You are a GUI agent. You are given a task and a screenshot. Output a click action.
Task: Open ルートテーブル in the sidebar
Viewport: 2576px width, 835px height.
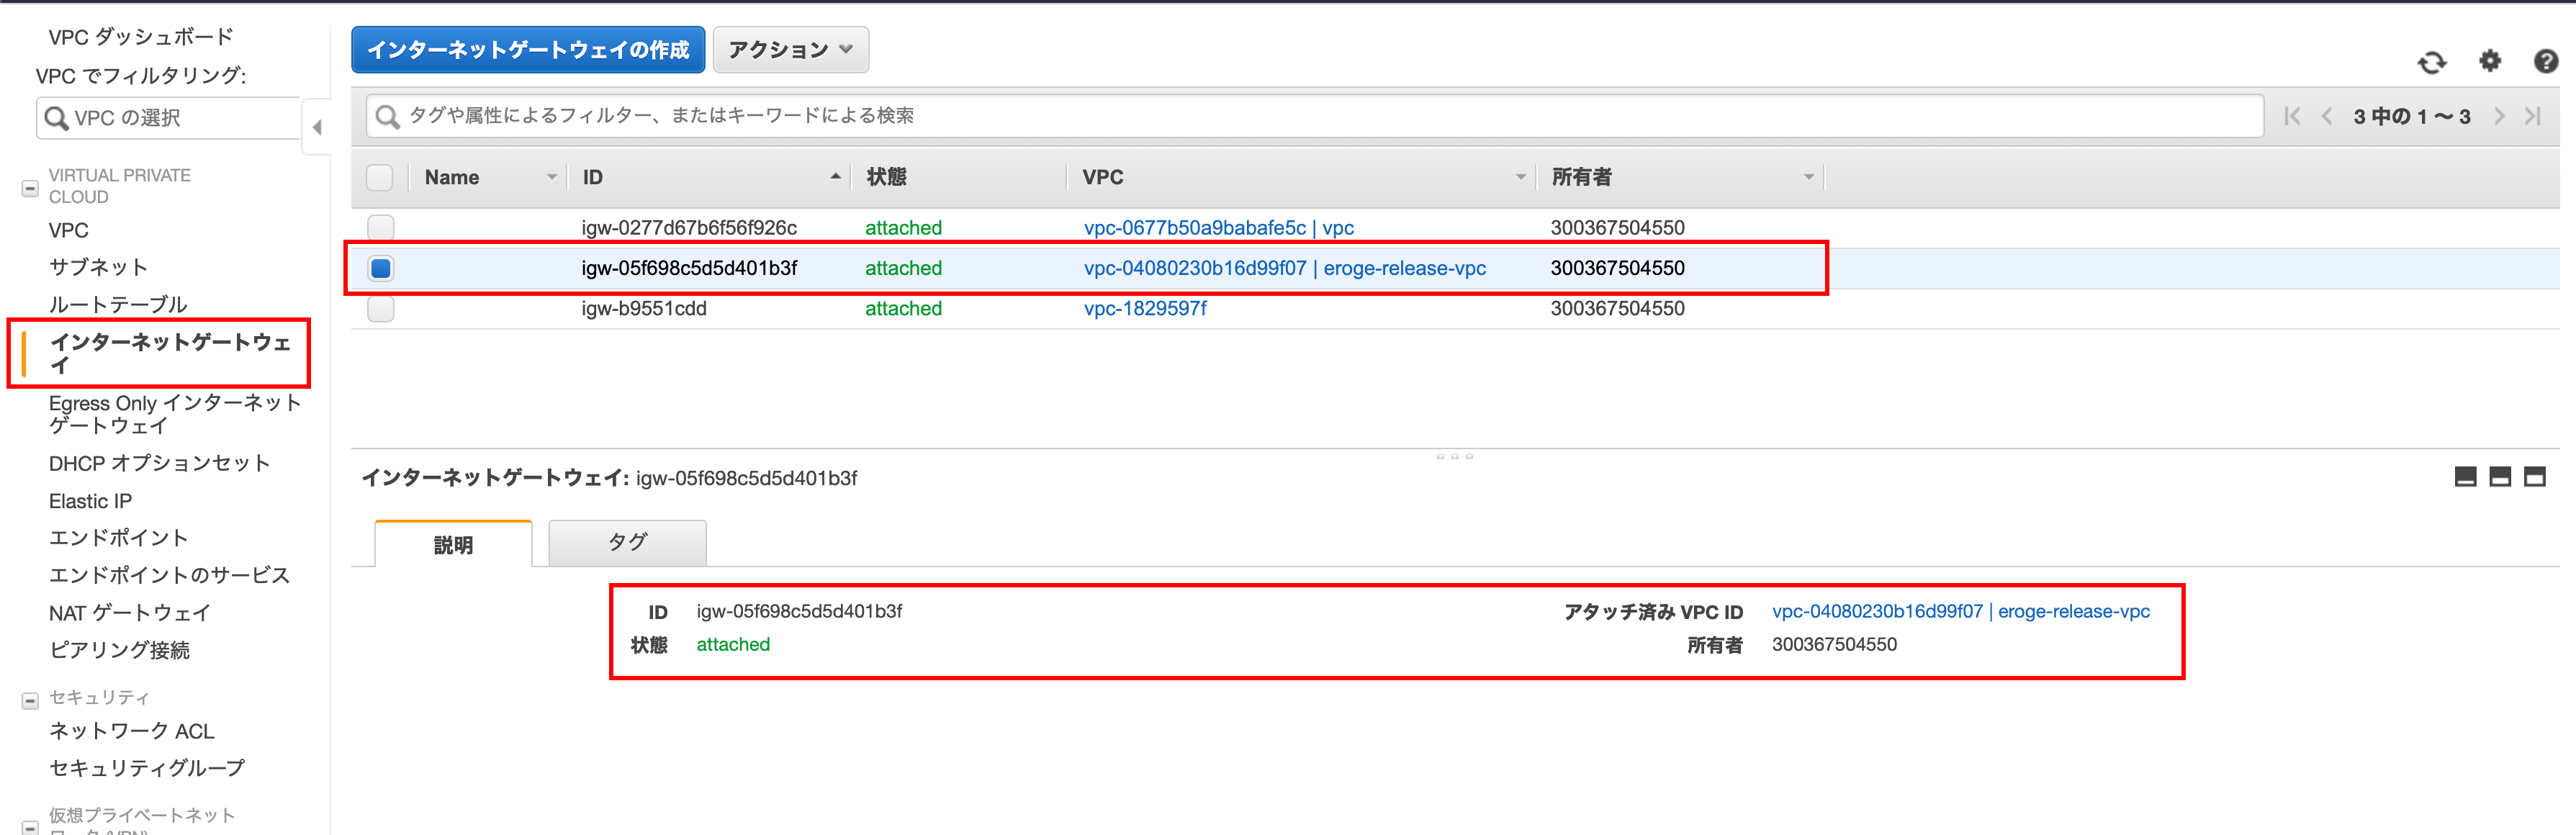pyautogui.click(x=118, y=304)
